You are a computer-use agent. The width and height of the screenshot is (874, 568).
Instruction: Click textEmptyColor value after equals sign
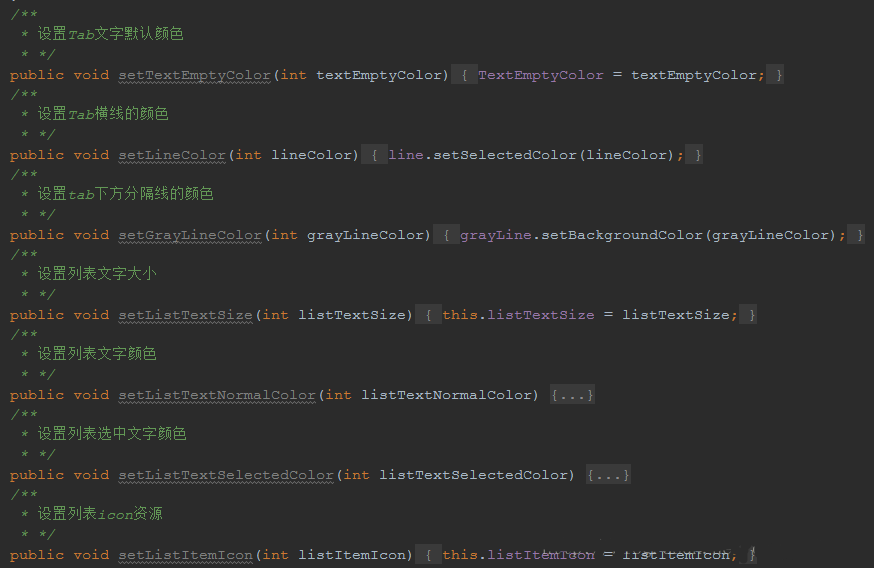tap(694, 75)
